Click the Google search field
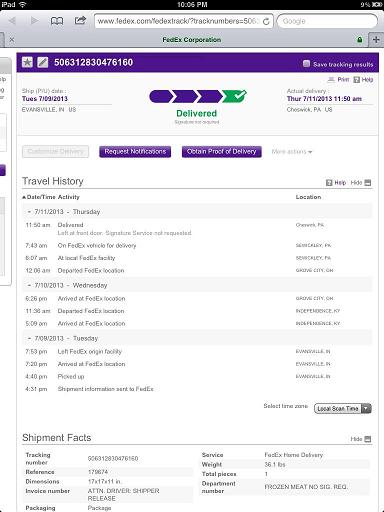Viewport: 384px width, 512px height. tap(327, 21)
